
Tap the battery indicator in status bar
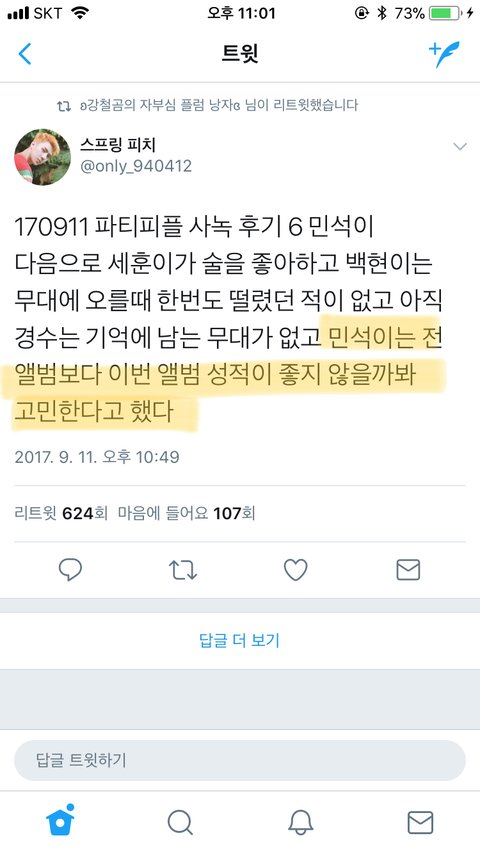[x=445, y=13]
